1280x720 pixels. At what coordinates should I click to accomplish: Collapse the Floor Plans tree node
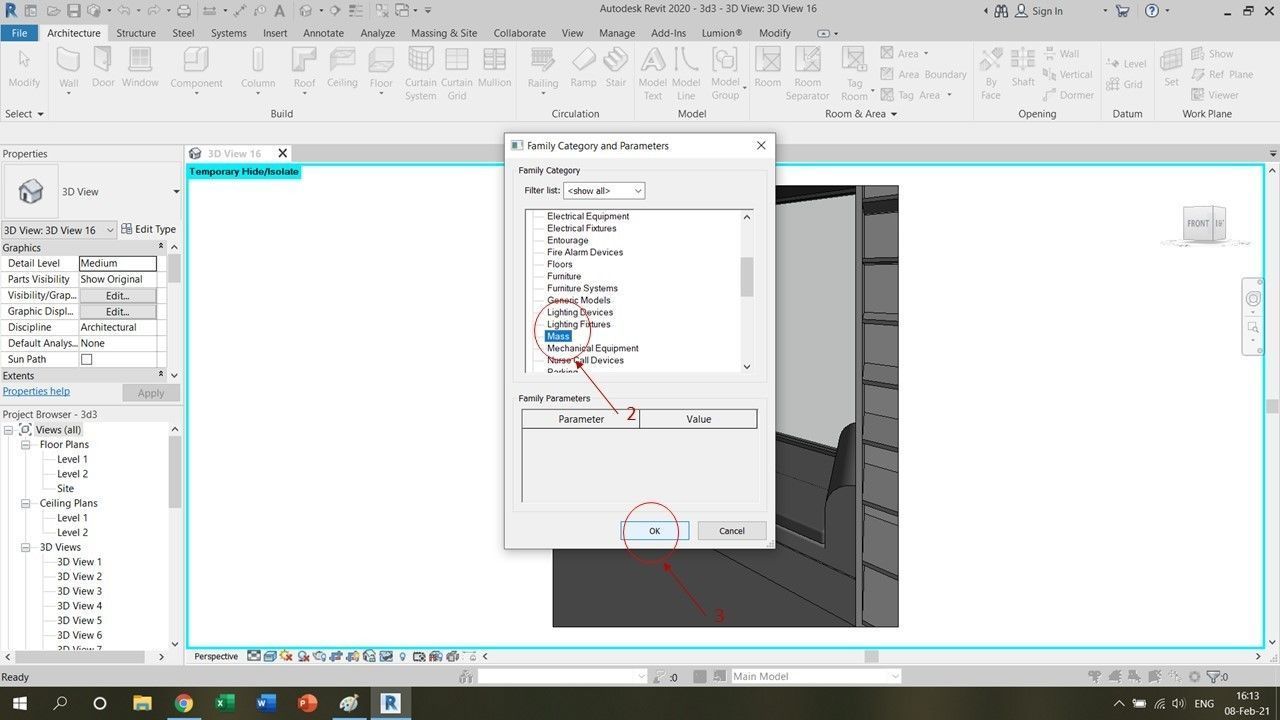point(26,445)
